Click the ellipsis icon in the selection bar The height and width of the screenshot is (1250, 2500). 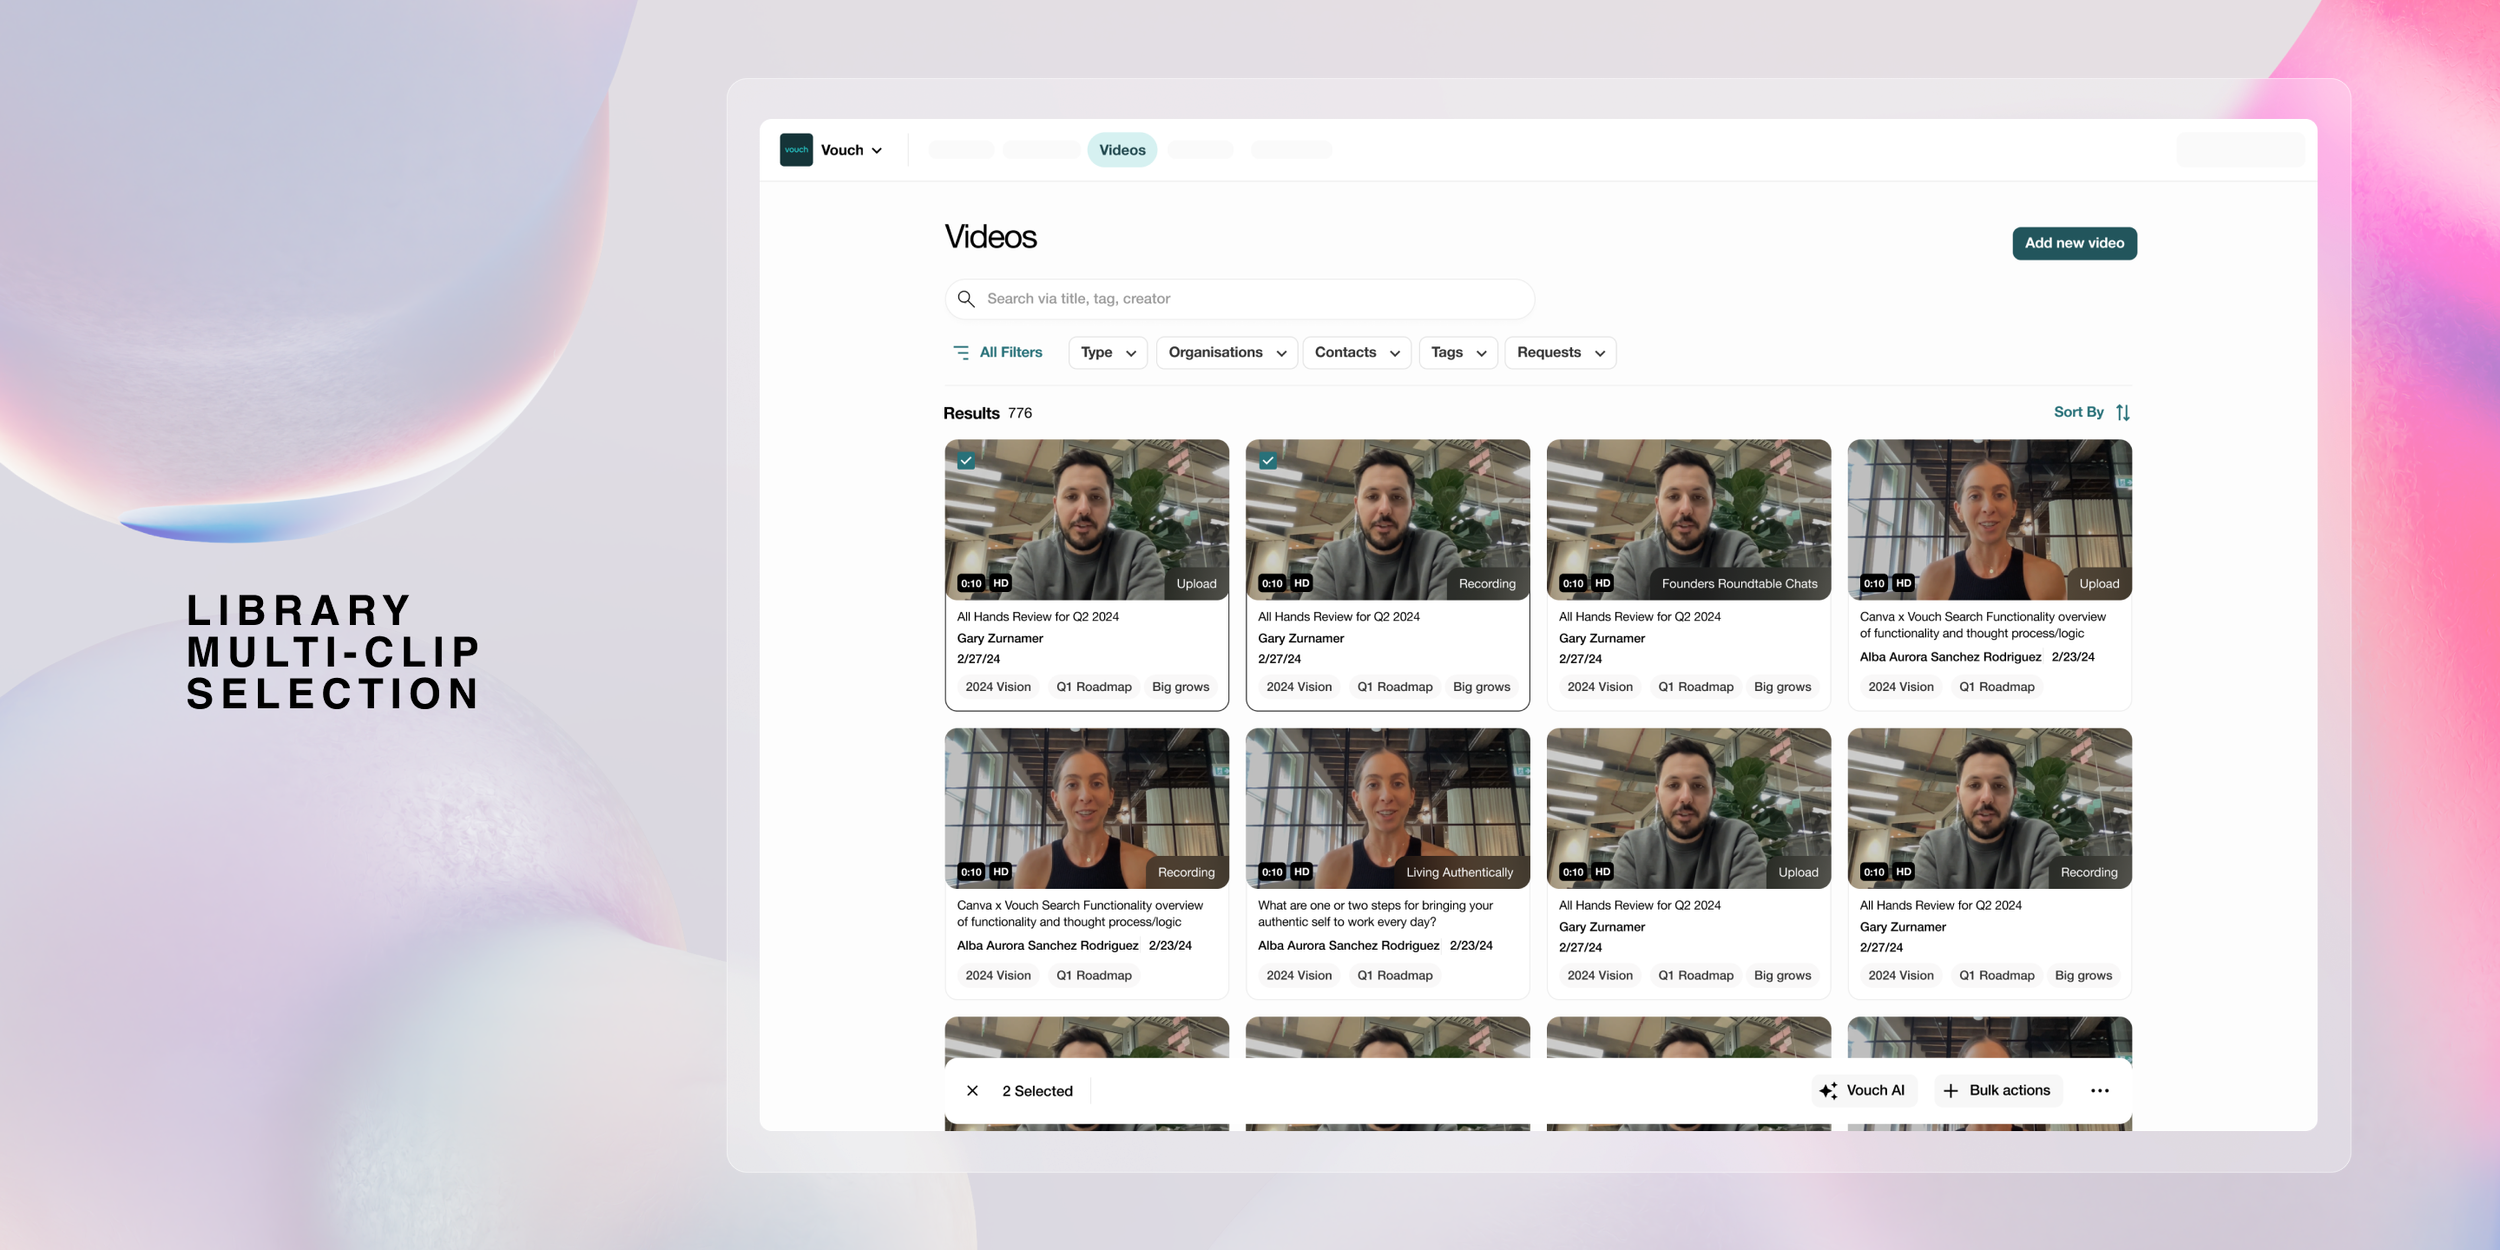point(2099,1090)
